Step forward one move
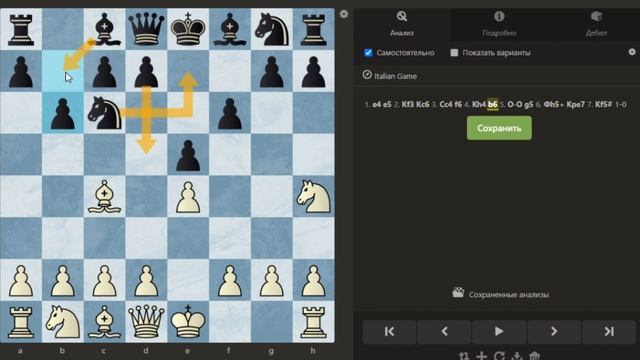 pyautogui.click(x=554, y=331)
